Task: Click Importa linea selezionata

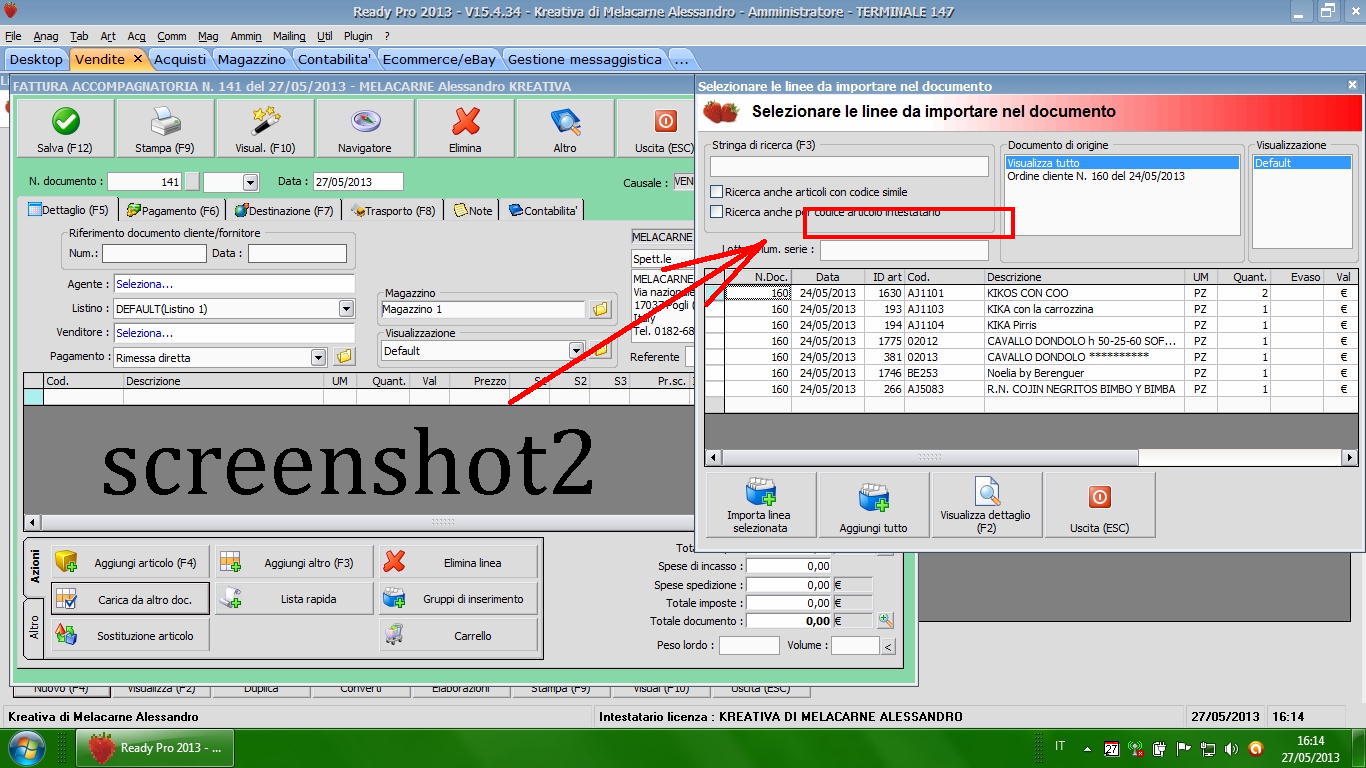Action: coord(760,505)
